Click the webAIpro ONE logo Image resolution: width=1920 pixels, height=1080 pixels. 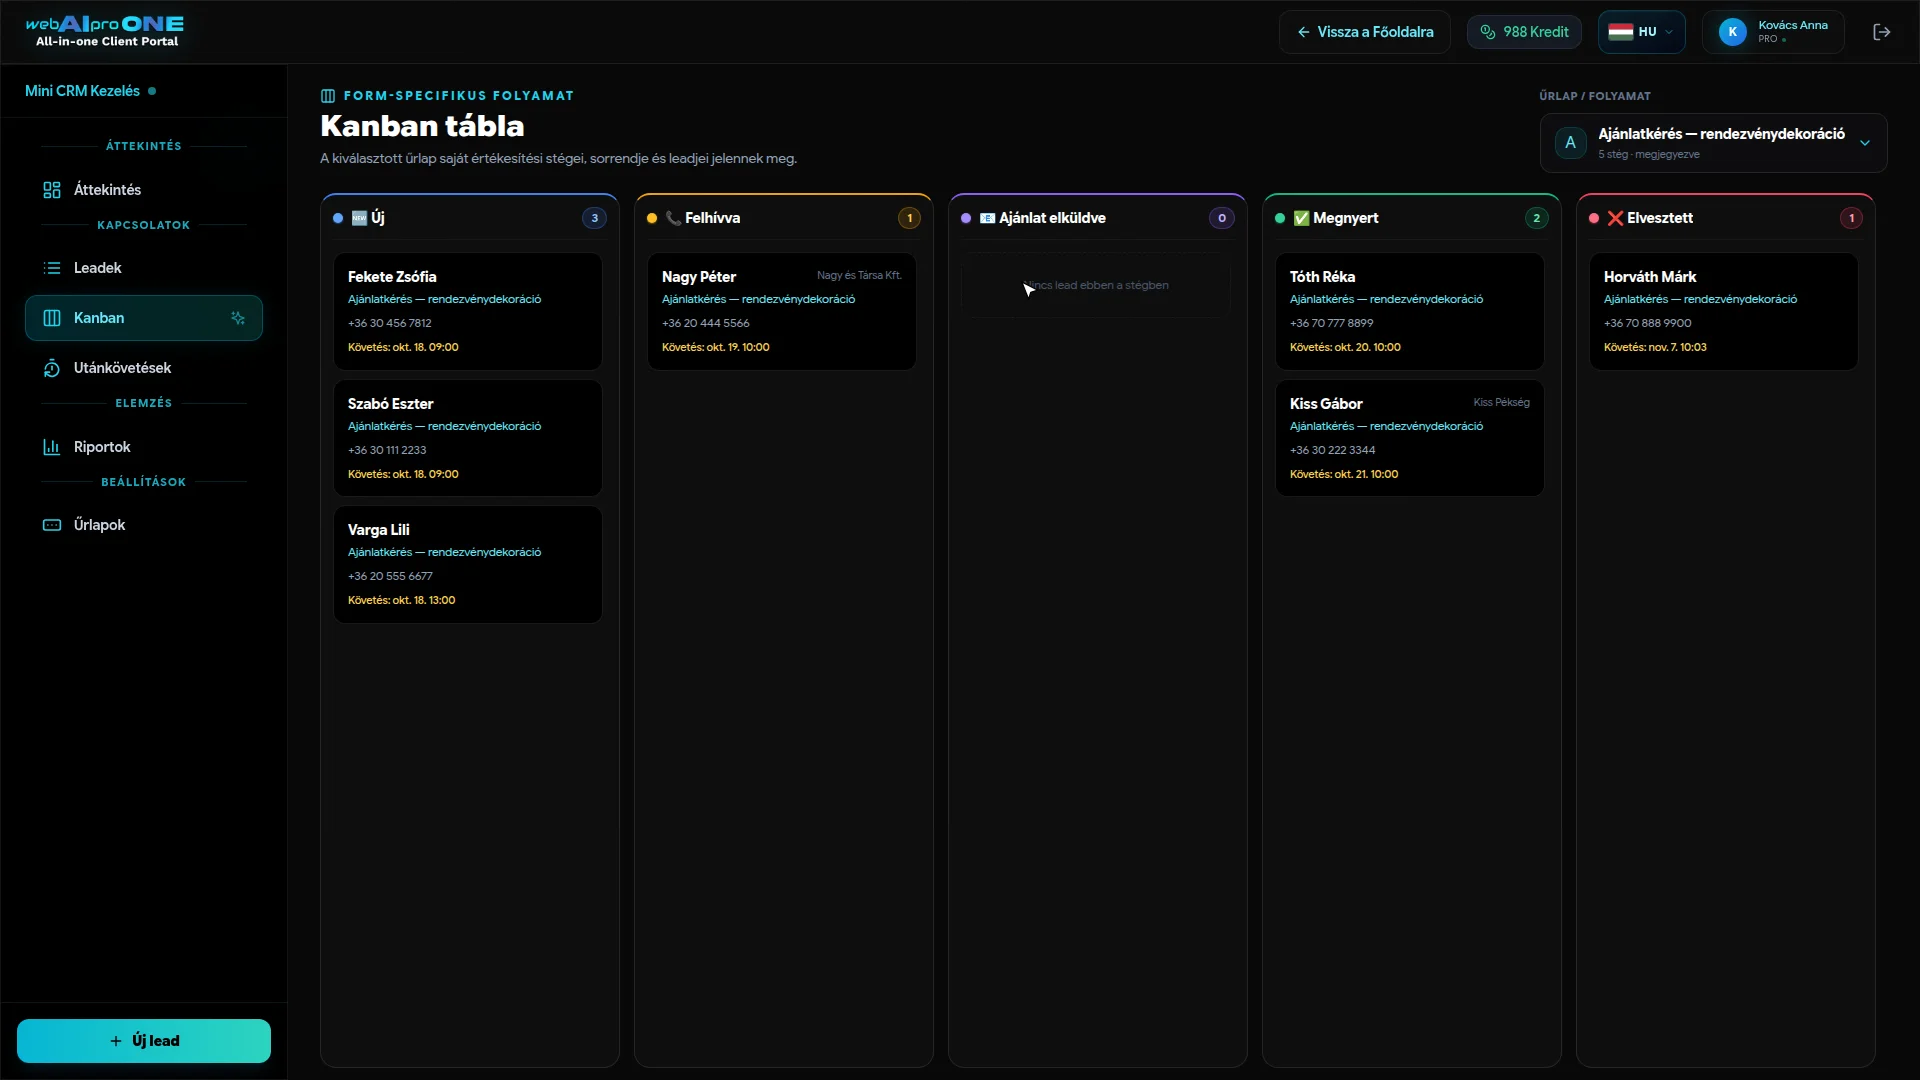(x=105, y=31)
